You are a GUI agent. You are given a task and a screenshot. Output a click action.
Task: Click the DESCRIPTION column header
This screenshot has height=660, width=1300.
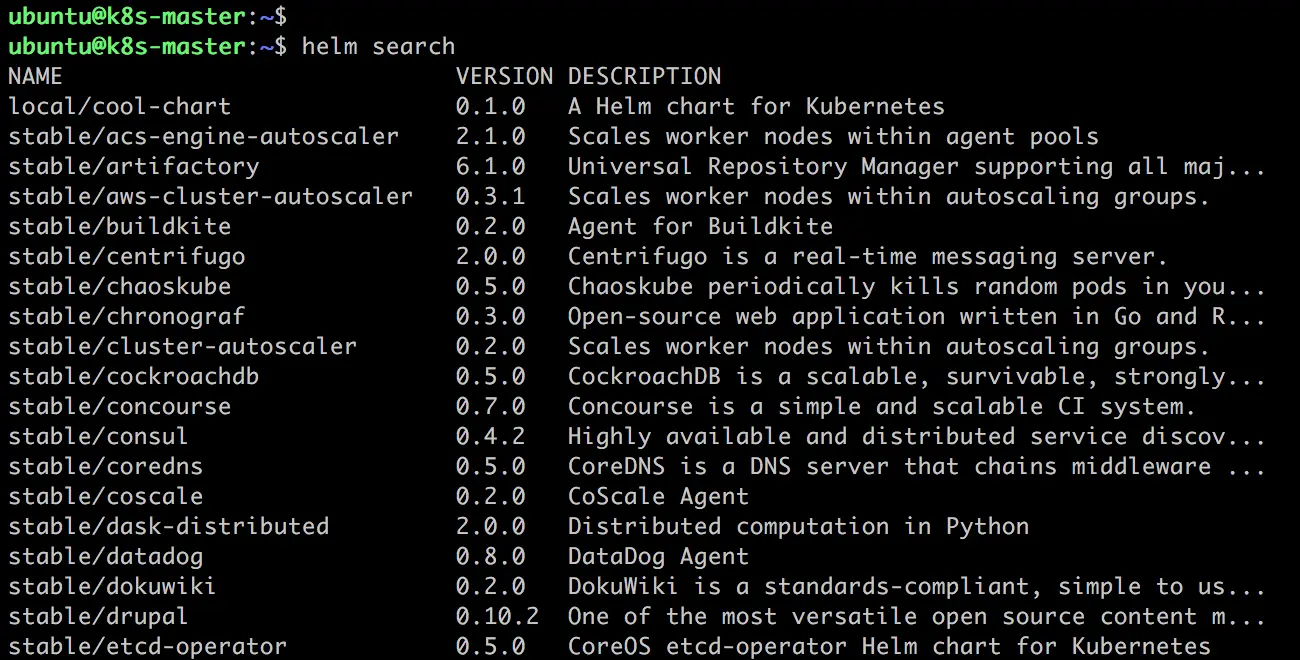tap(644, 76)
